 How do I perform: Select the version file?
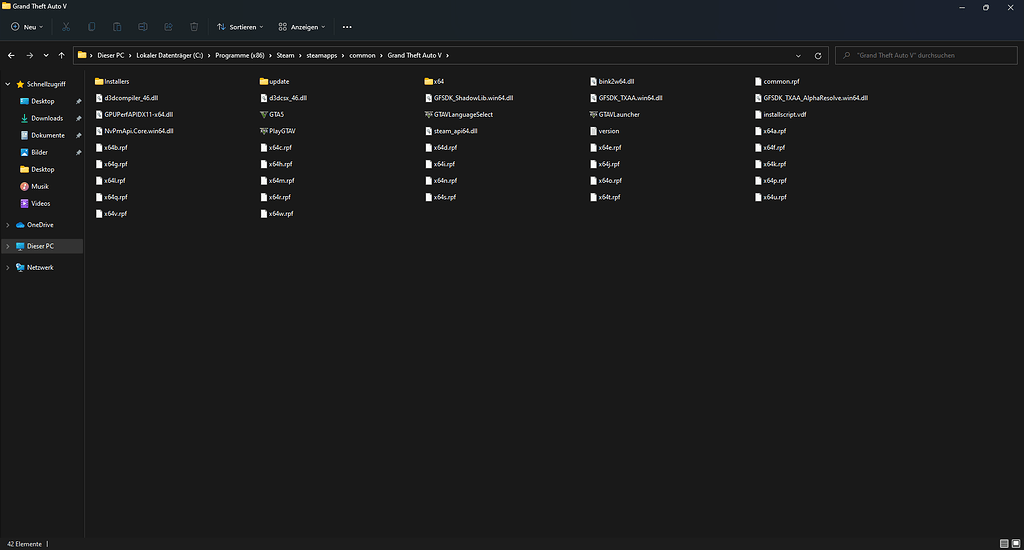604,131
